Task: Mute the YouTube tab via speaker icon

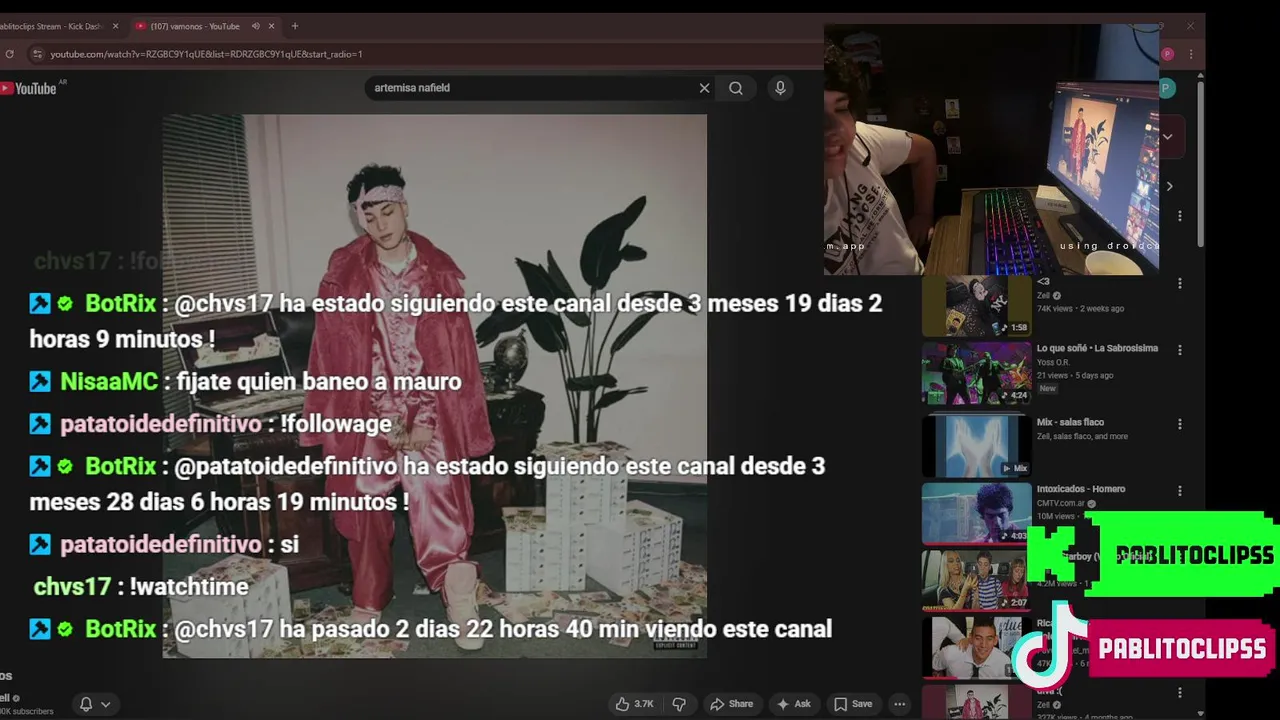Action: (x=256, y=26)
